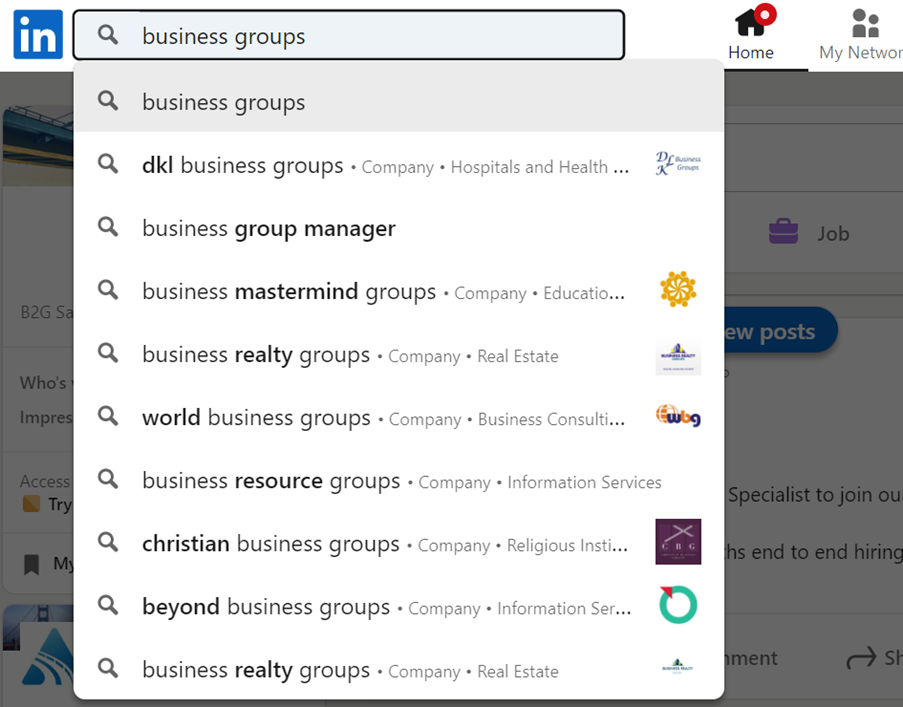903x707 pixels.
Task: Click the gold Premium square icon by 'Try'
Action: pyautogui.click(x=31, y=504)
